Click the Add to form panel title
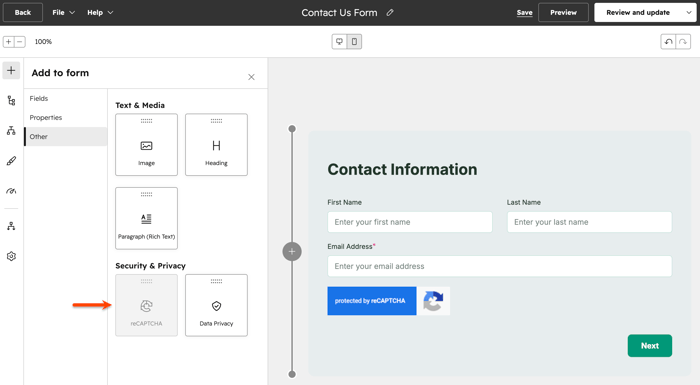 (x=60, y=73)
